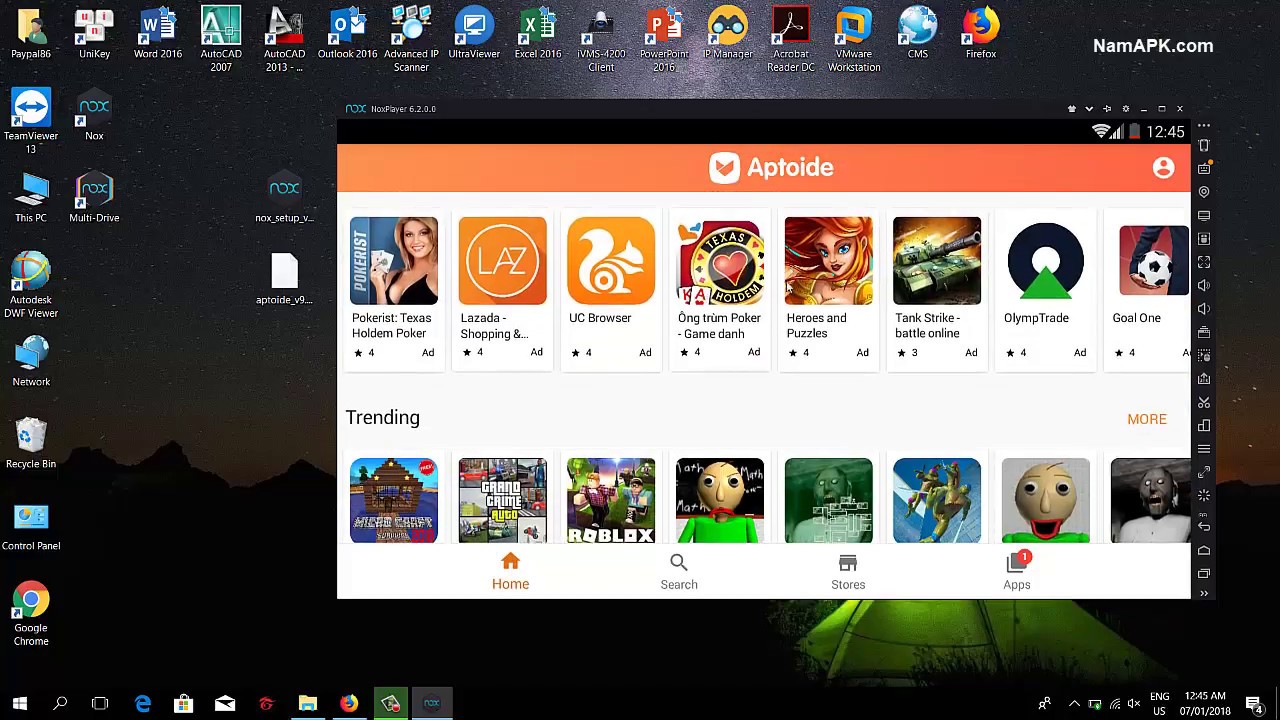
Task: Switch to the Home tab in Aptoide
Action: pos(510,572)
